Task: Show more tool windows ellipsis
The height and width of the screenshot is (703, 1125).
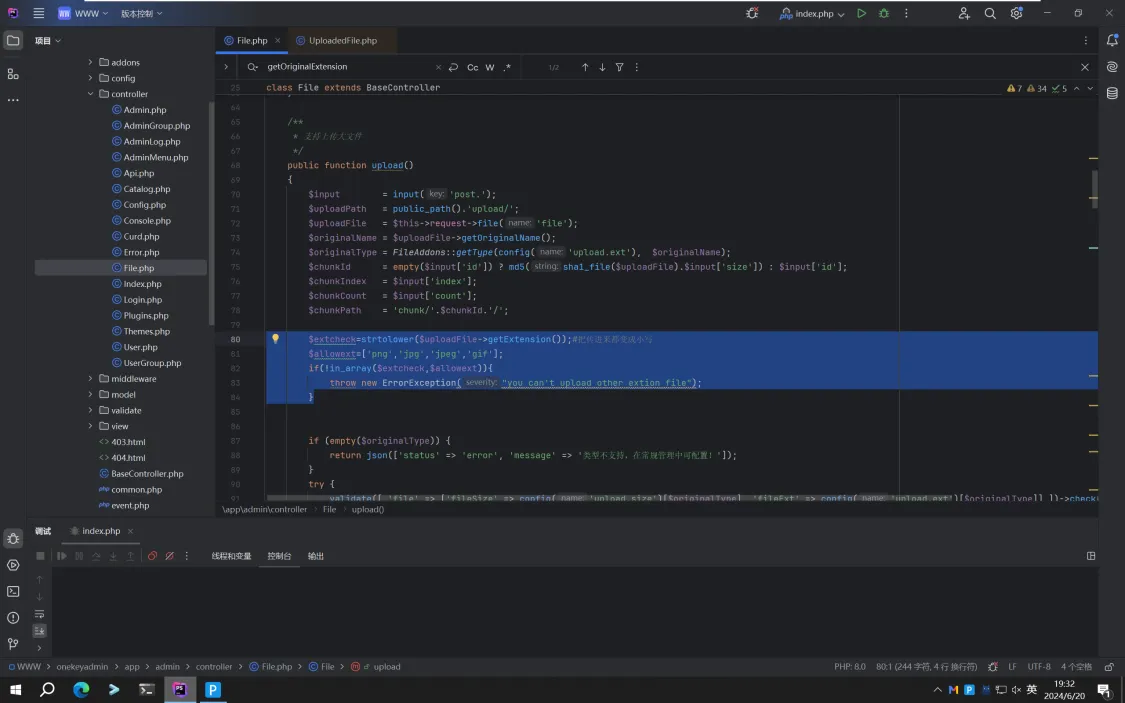Action: pos(13,100)
